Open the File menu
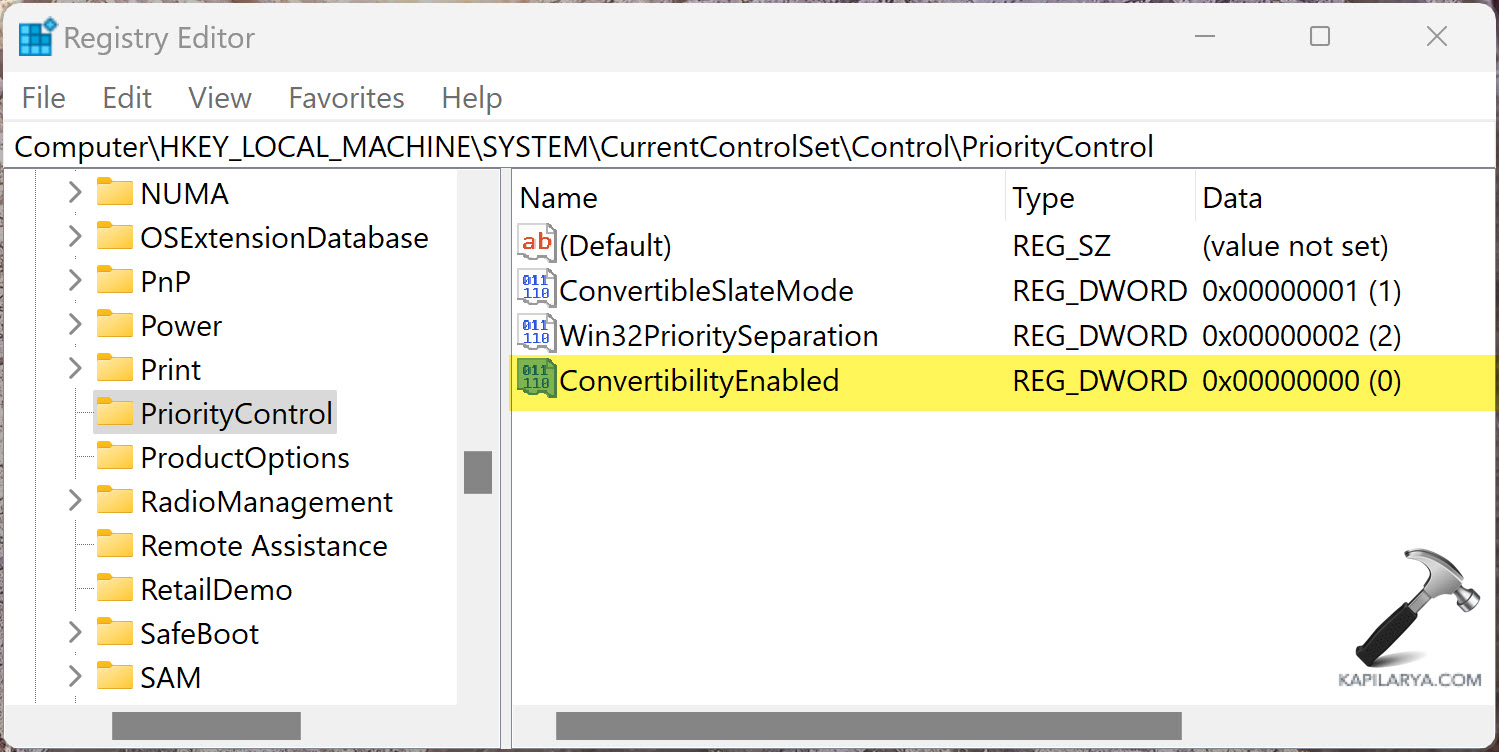1499x752 pixels. click(43, 98)
